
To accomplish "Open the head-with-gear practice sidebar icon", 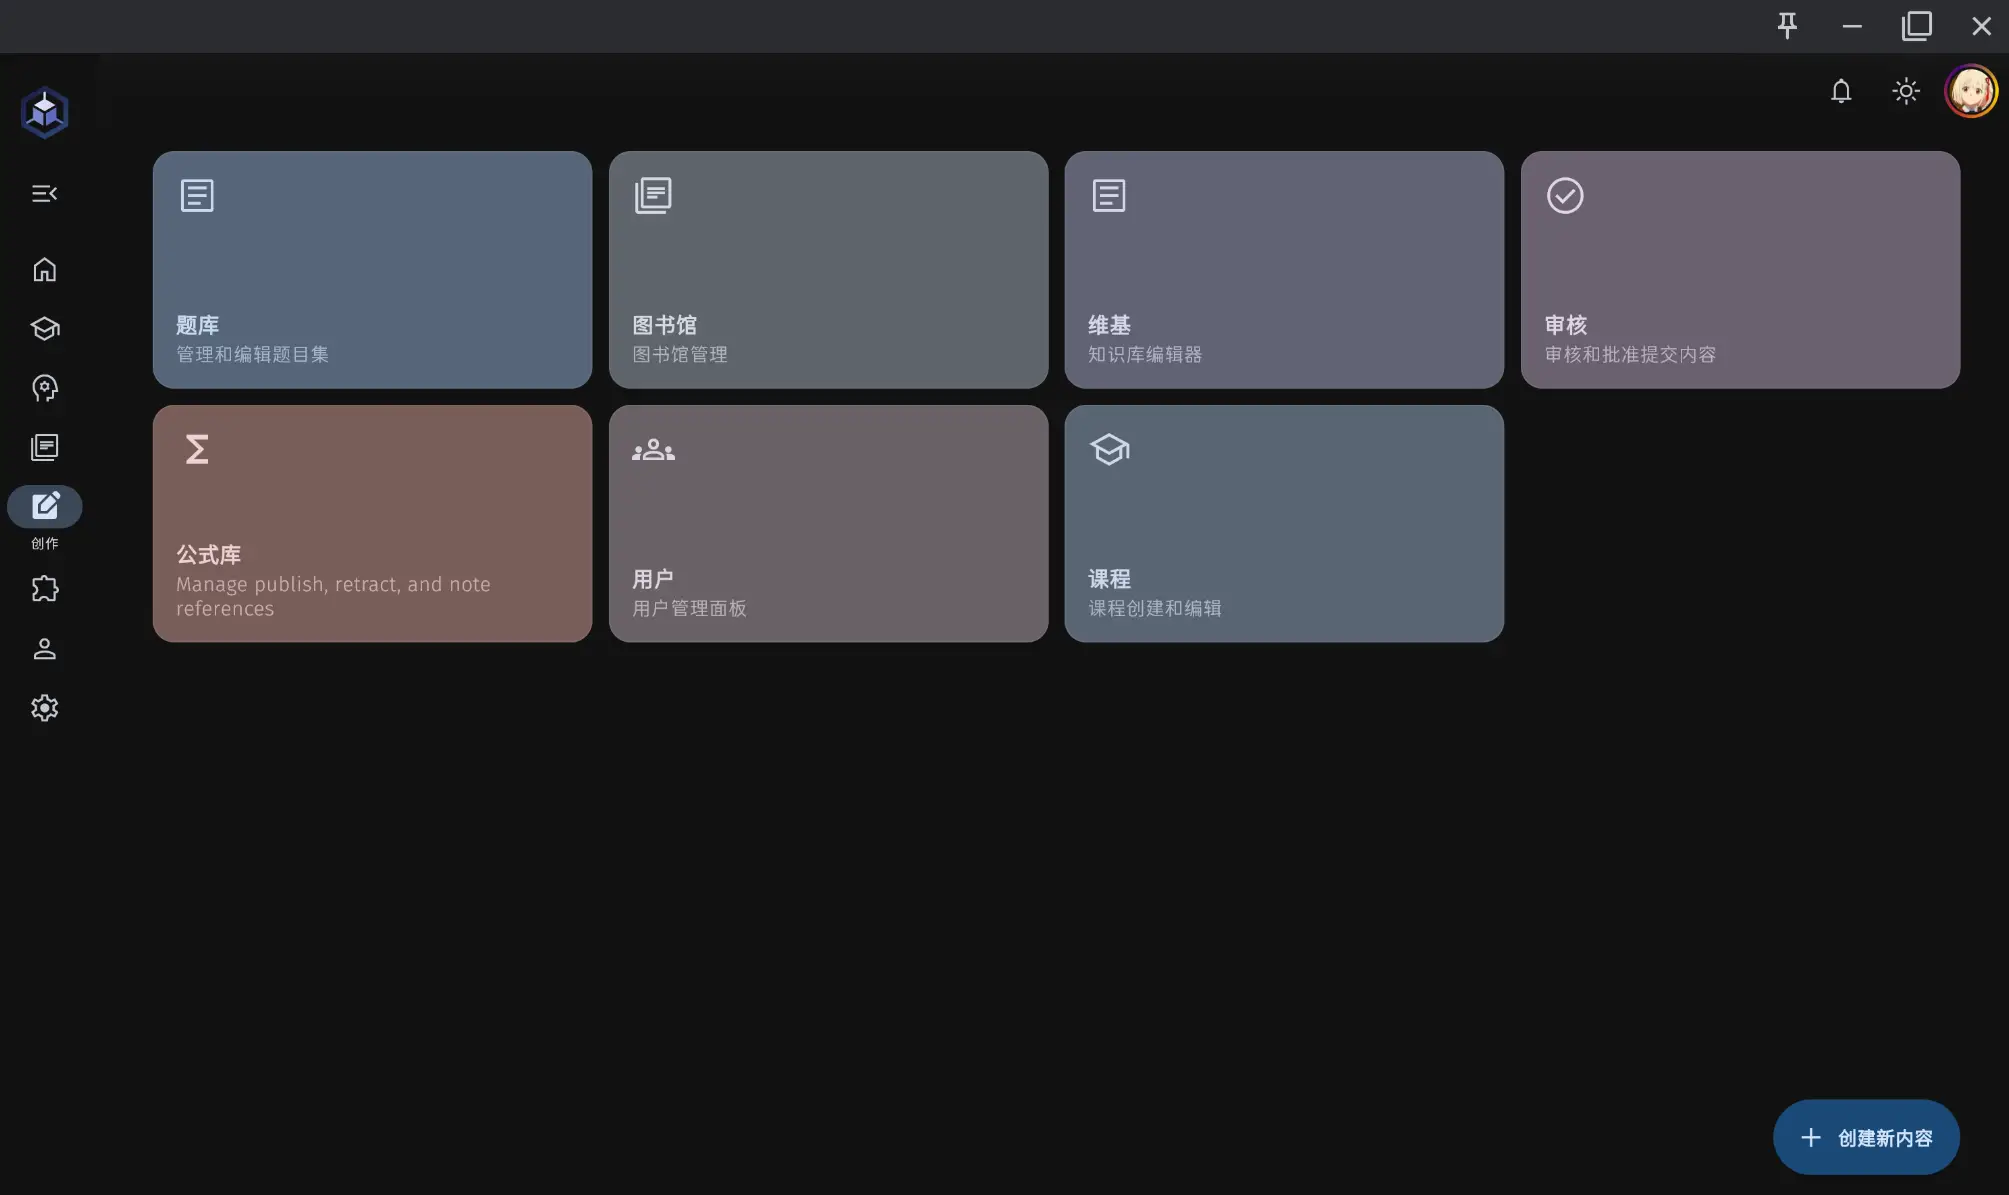I will tap(45, 388).
